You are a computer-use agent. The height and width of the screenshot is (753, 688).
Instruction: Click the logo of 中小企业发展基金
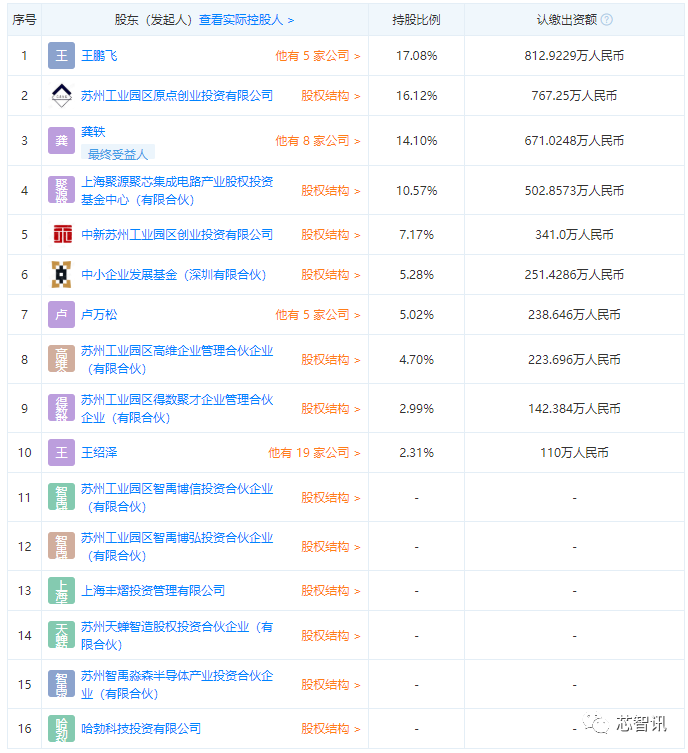[x=61, y=274]
